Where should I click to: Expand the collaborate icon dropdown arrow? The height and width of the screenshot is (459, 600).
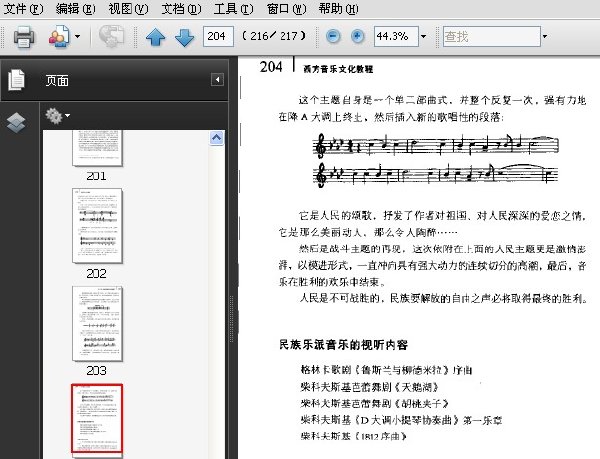point(78,37)
